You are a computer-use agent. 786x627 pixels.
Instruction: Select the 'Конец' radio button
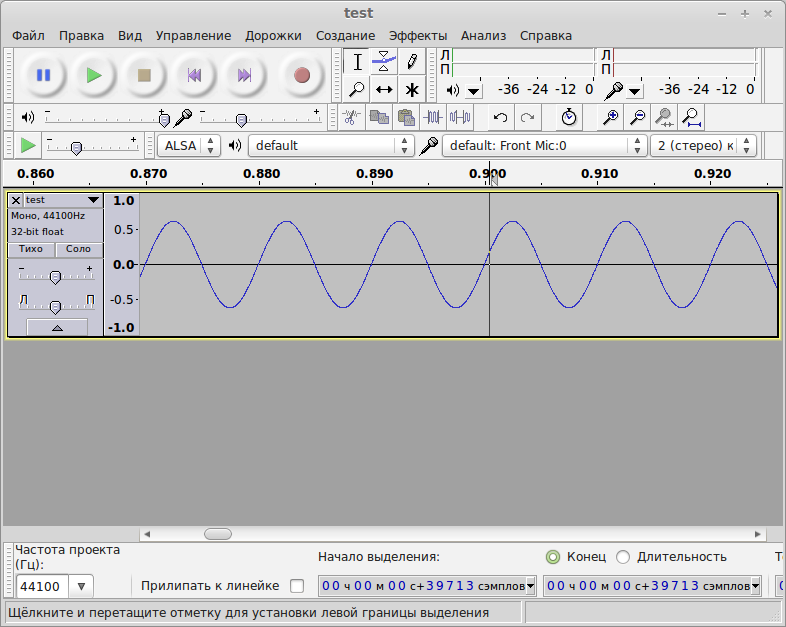click(x=553, y=557)
